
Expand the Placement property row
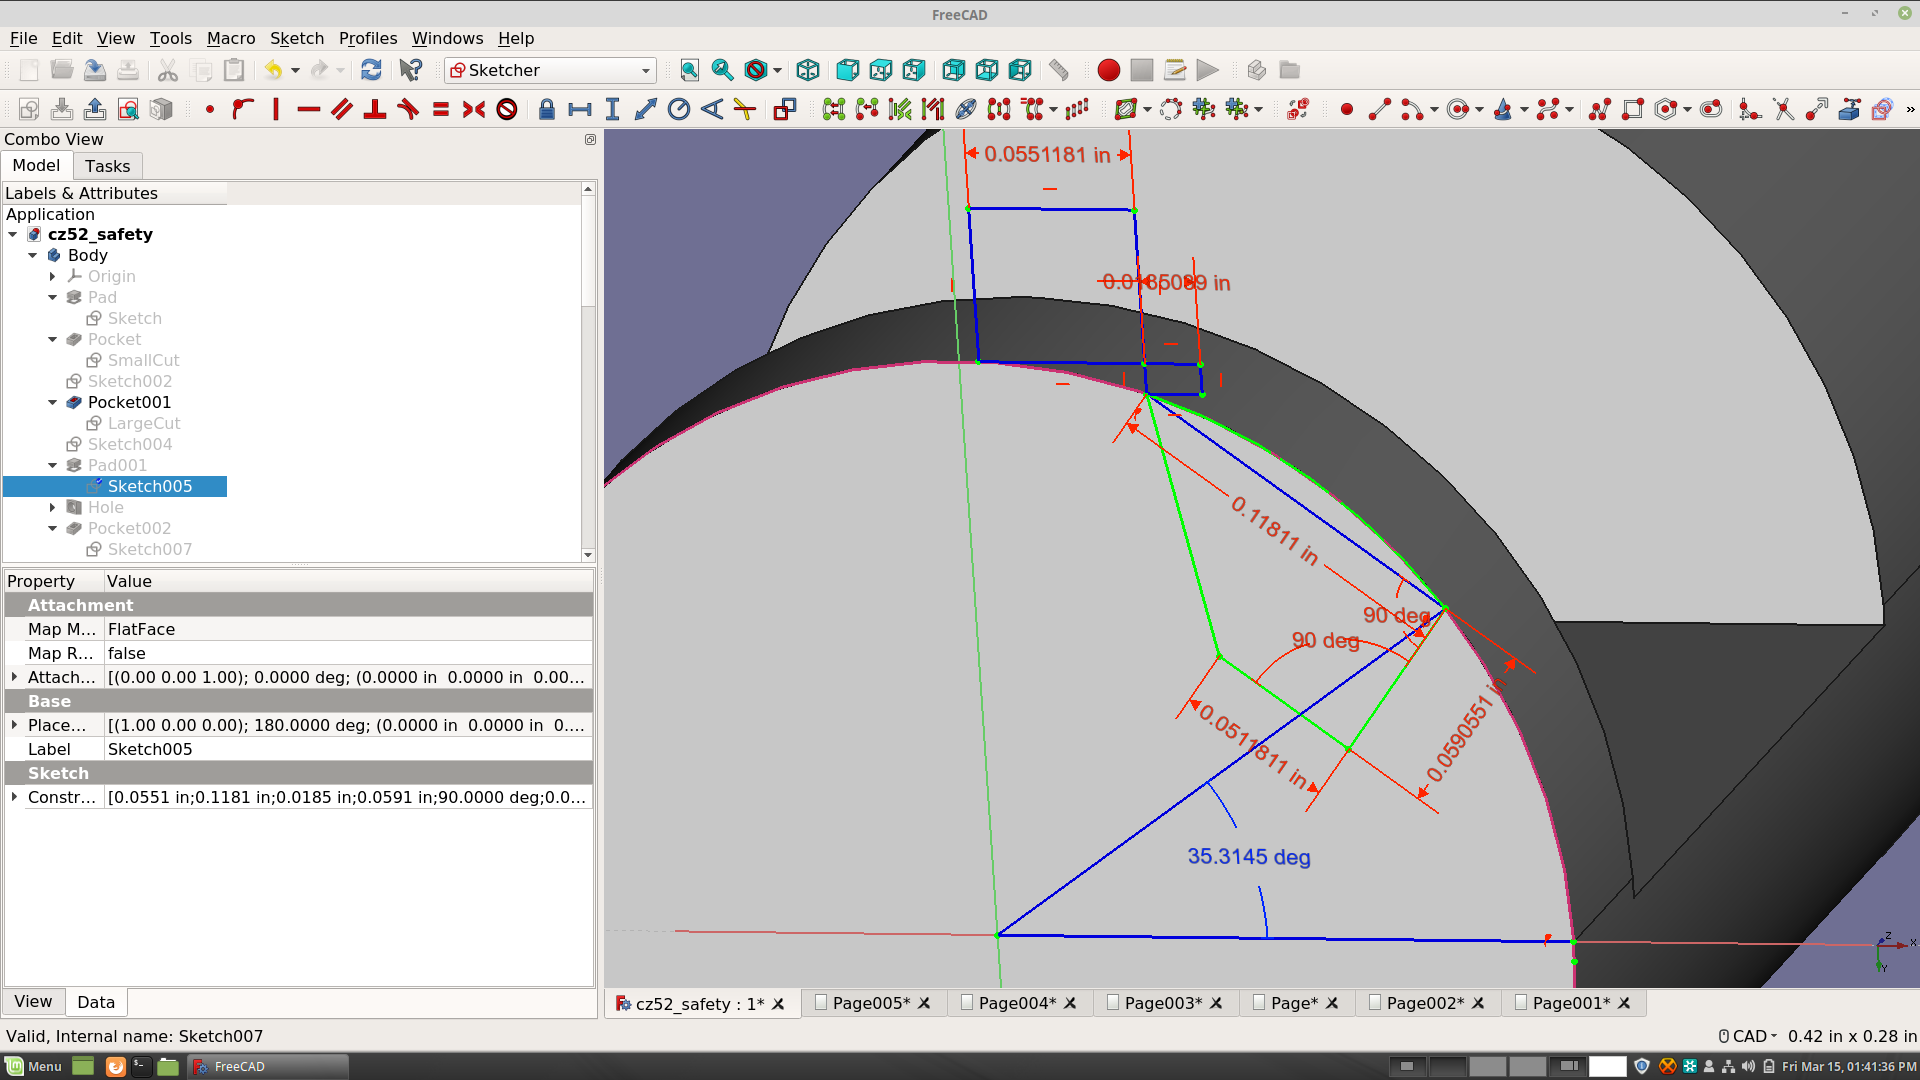coord(14,725)
